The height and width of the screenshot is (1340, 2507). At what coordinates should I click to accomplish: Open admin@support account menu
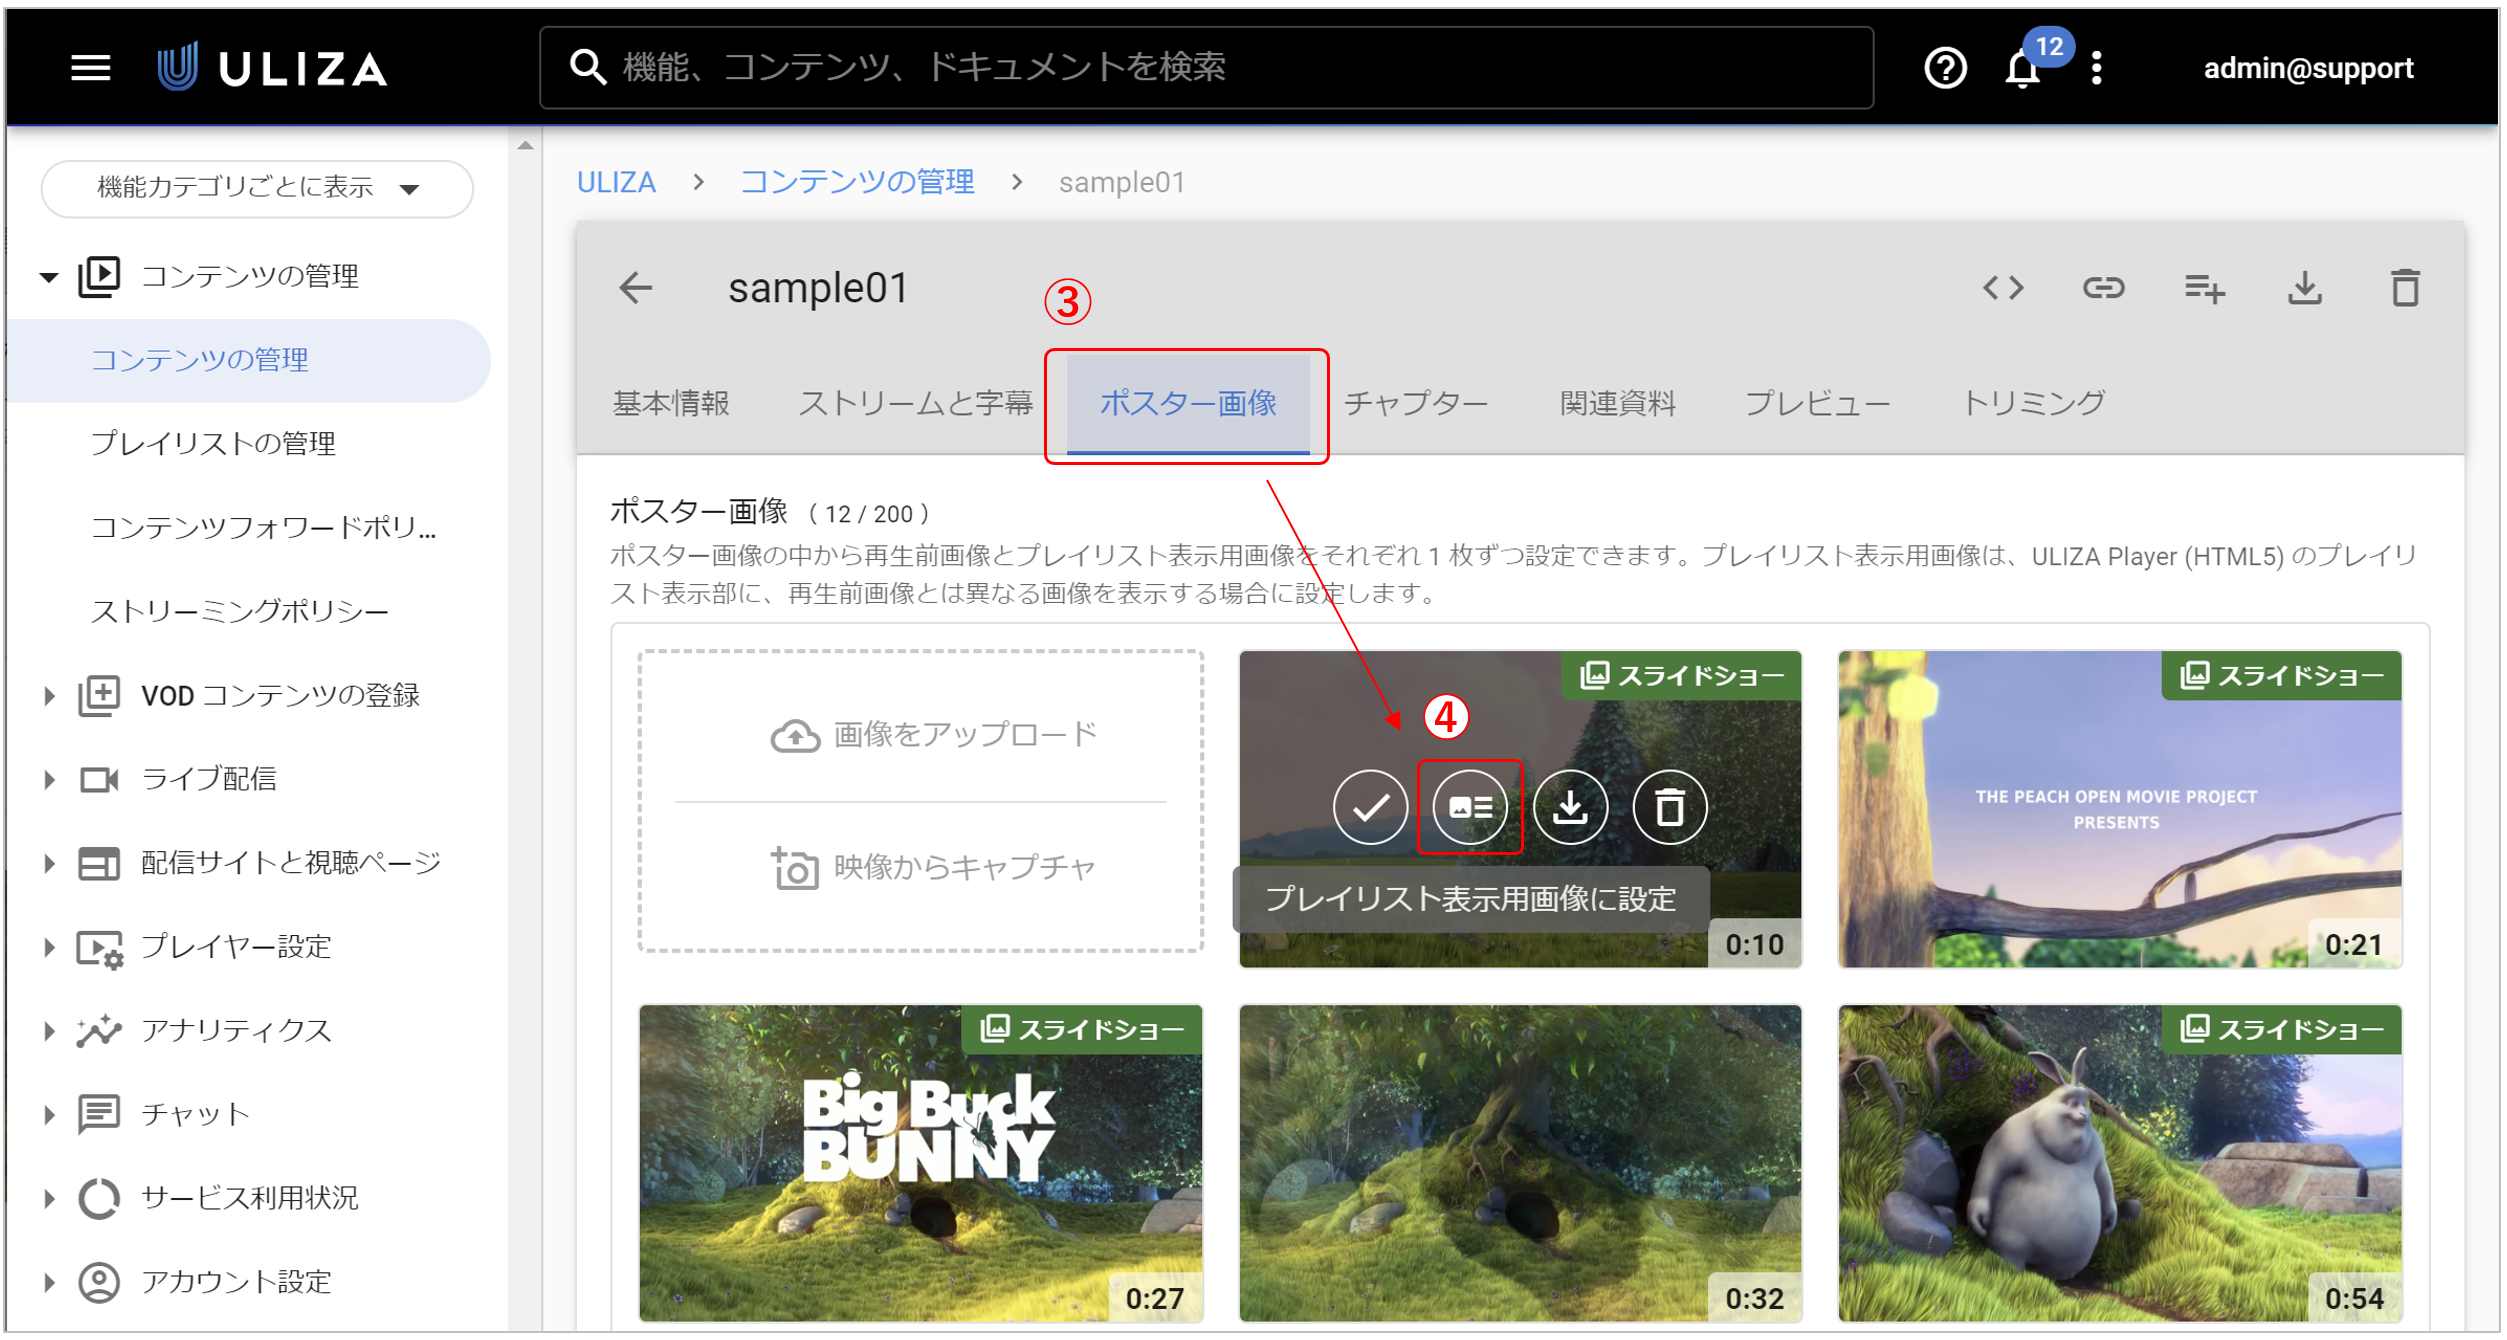2308,68
